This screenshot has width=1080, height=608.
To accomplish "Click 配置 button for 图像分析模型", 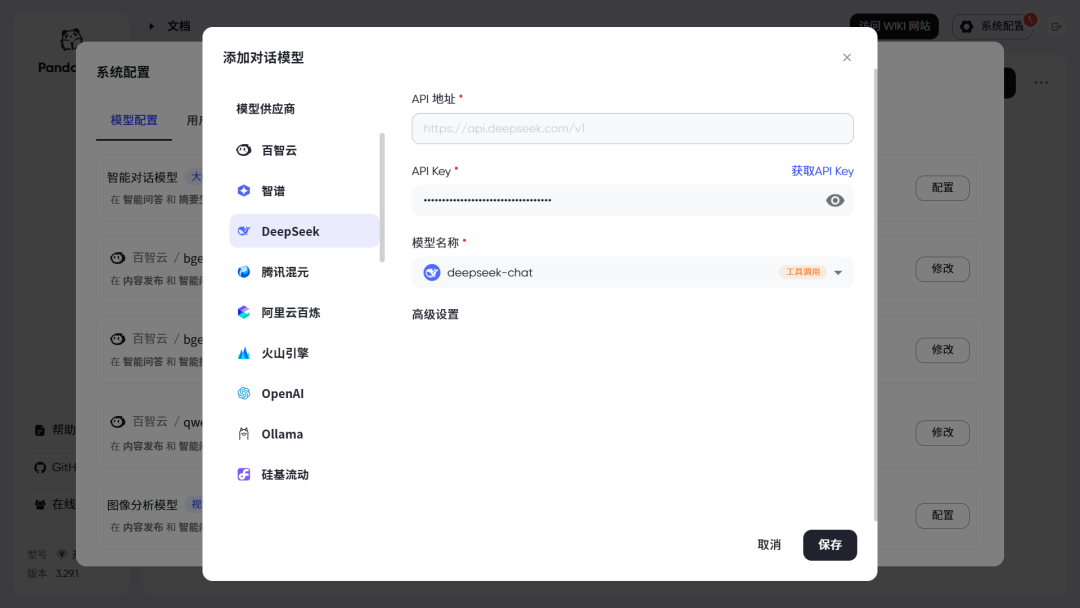I will pyautogui.click(x=942, y=515).
